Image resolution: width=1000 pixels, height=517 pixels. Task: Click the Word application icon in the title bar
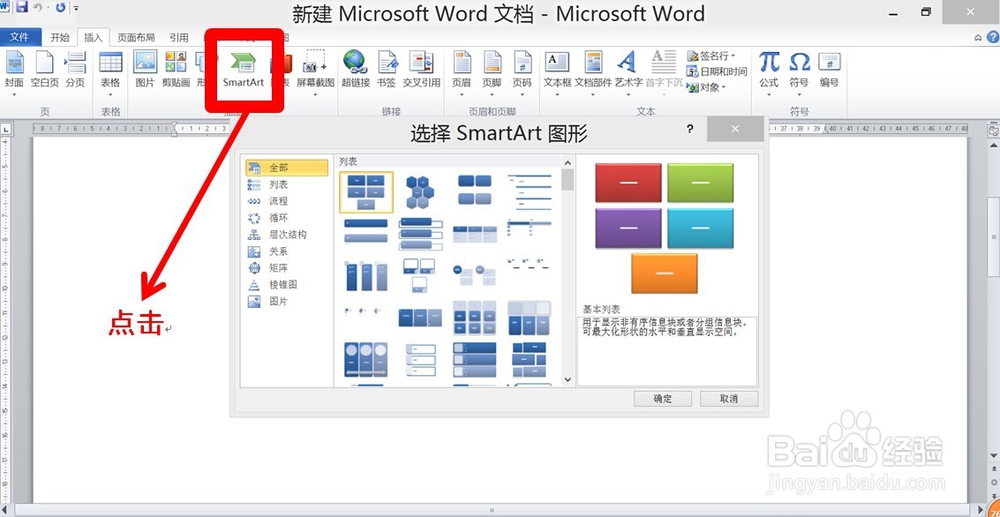pyautogui.click(x=6, y=8)
